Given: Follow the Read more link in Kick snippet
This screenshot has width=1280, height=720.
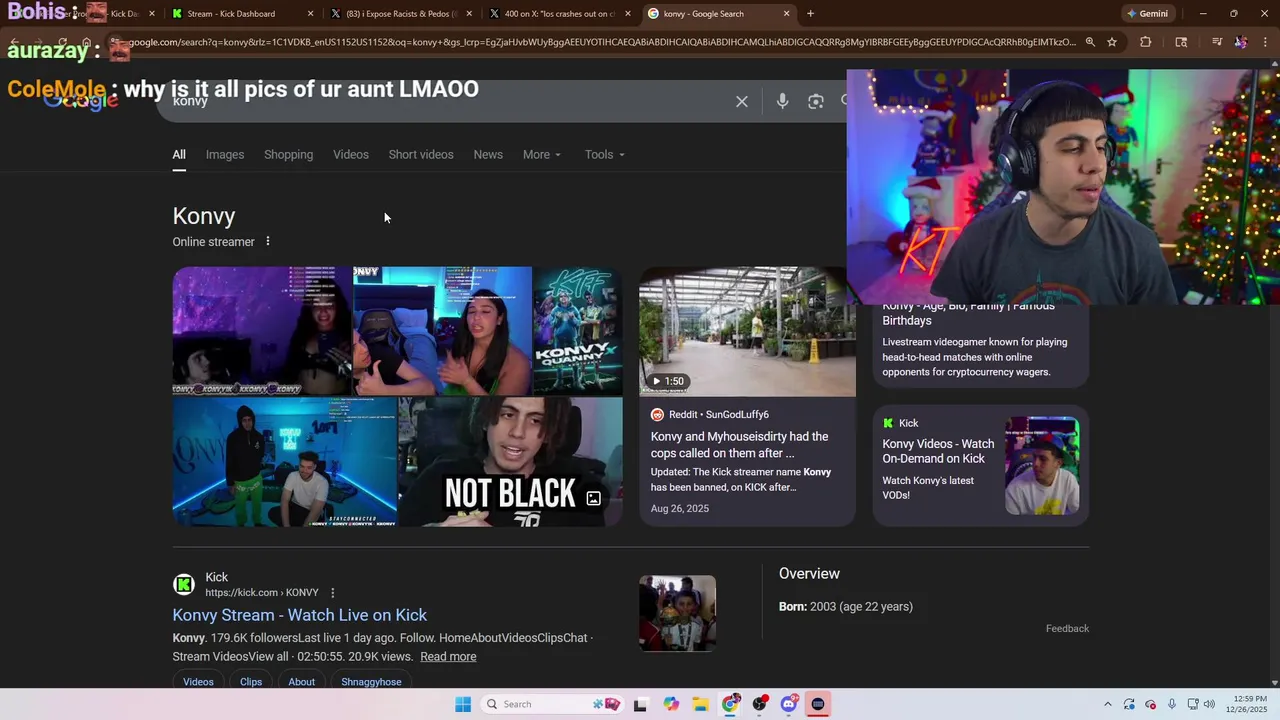Looking at the screenshot, I should tap(448, 657).
